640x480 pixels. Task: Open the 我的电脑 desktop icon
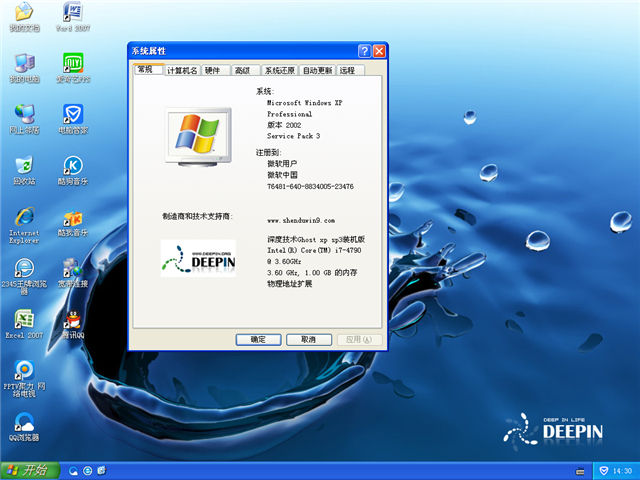click(24, 68)
